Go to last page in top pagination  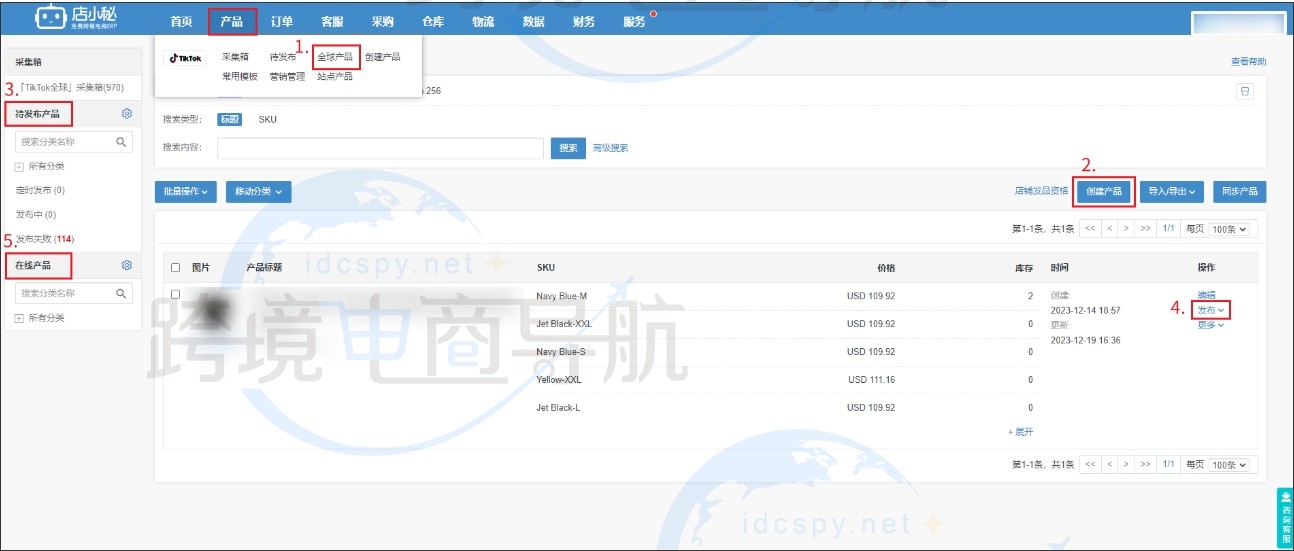click(x=1145, y=229)
